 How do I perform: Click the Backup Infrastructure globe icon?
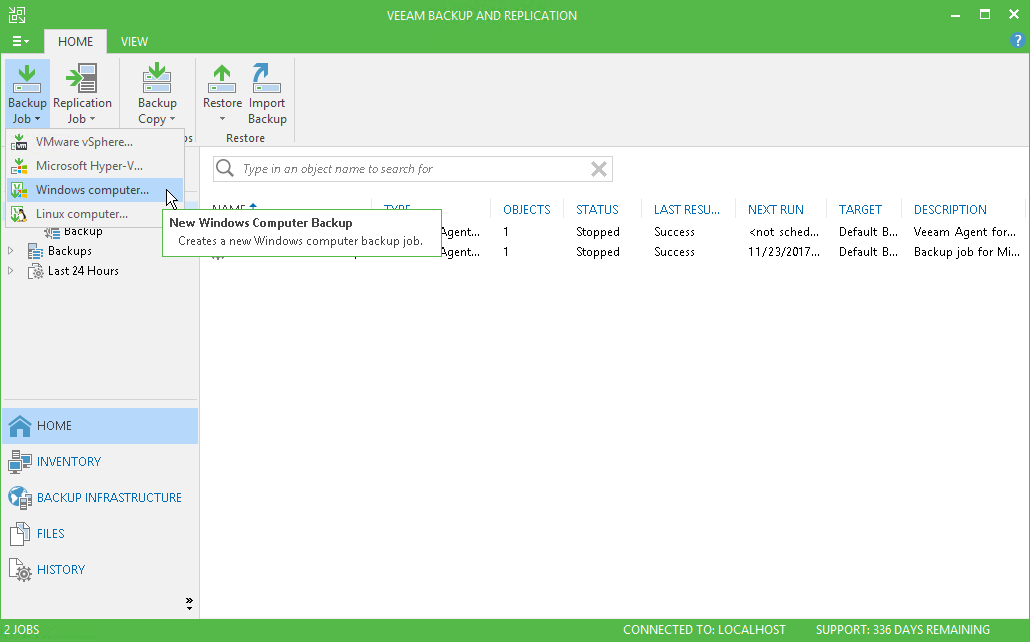[x=20, y=498]
